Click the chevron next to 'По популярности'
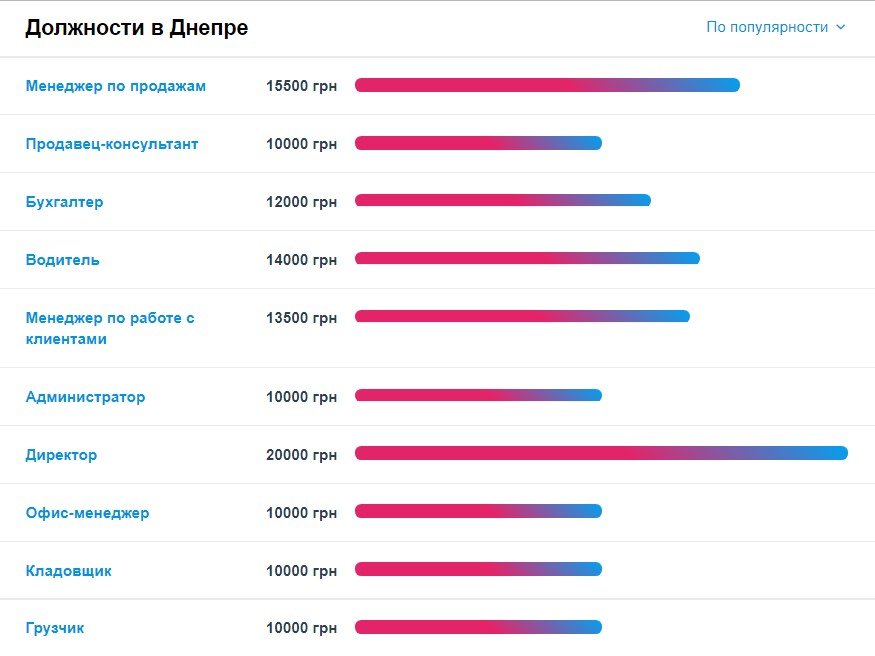This screenshot has width=875, height=656. tap(841, 27)
